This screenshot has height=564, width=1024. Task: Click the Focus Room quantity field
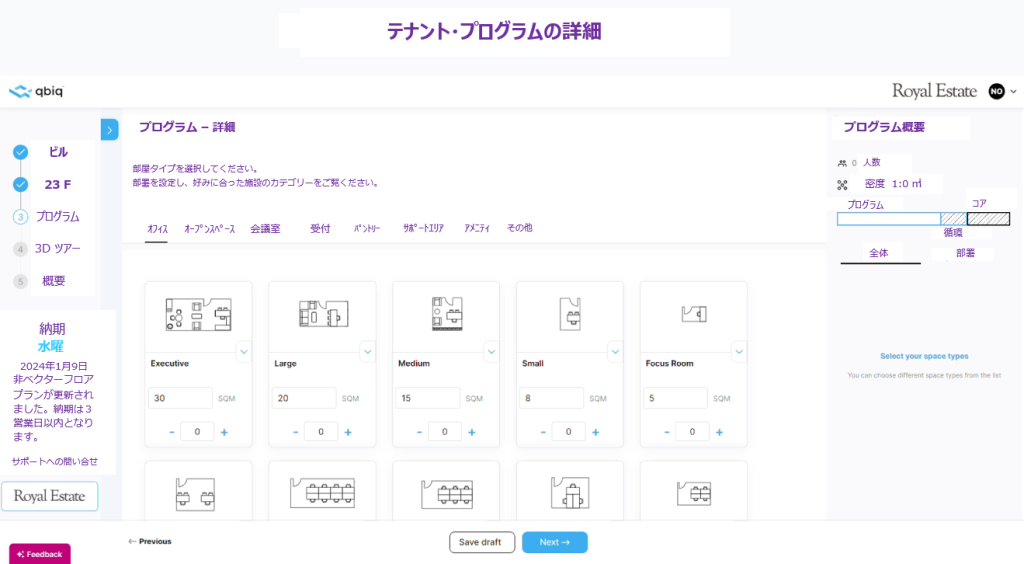pos(692,431)
